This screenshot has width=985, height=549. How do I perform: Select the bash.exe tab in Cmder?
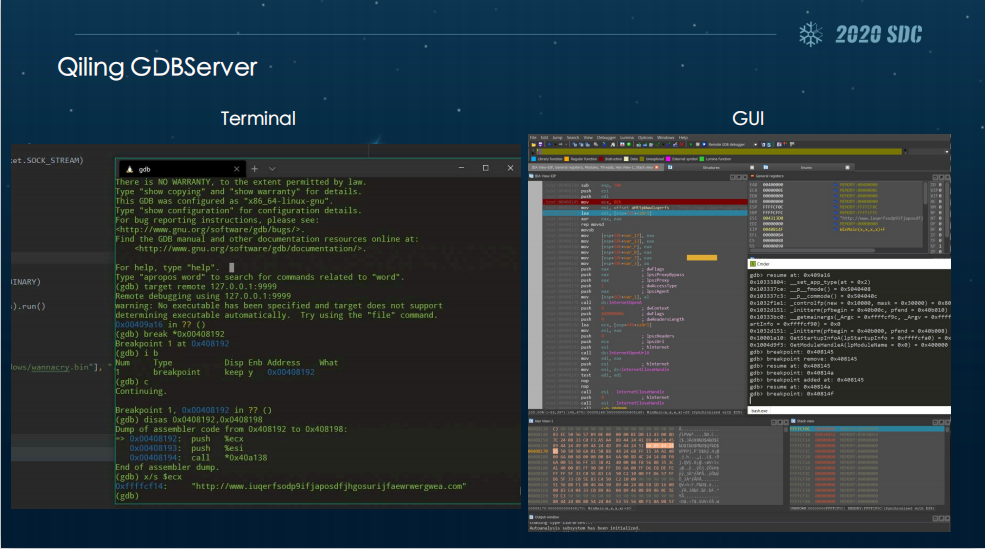pos(759,410)
